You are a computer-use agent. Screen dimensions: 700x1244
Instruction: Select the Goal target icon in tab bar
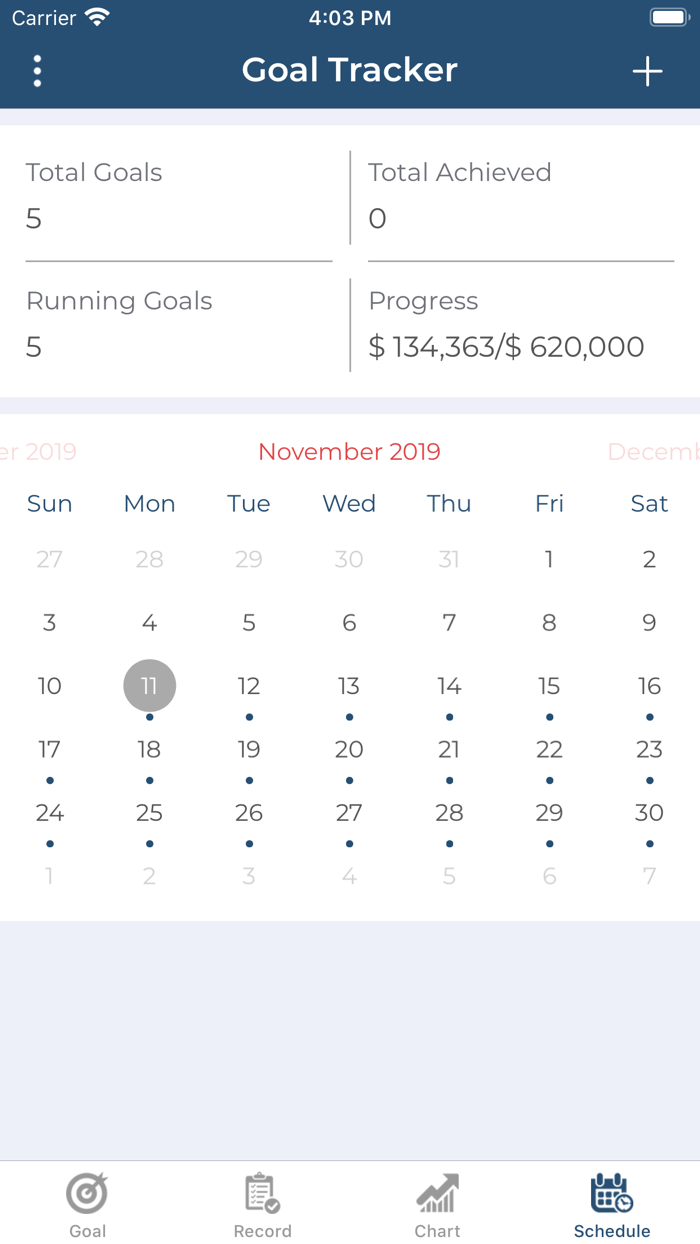click(x=87, y=1192)
